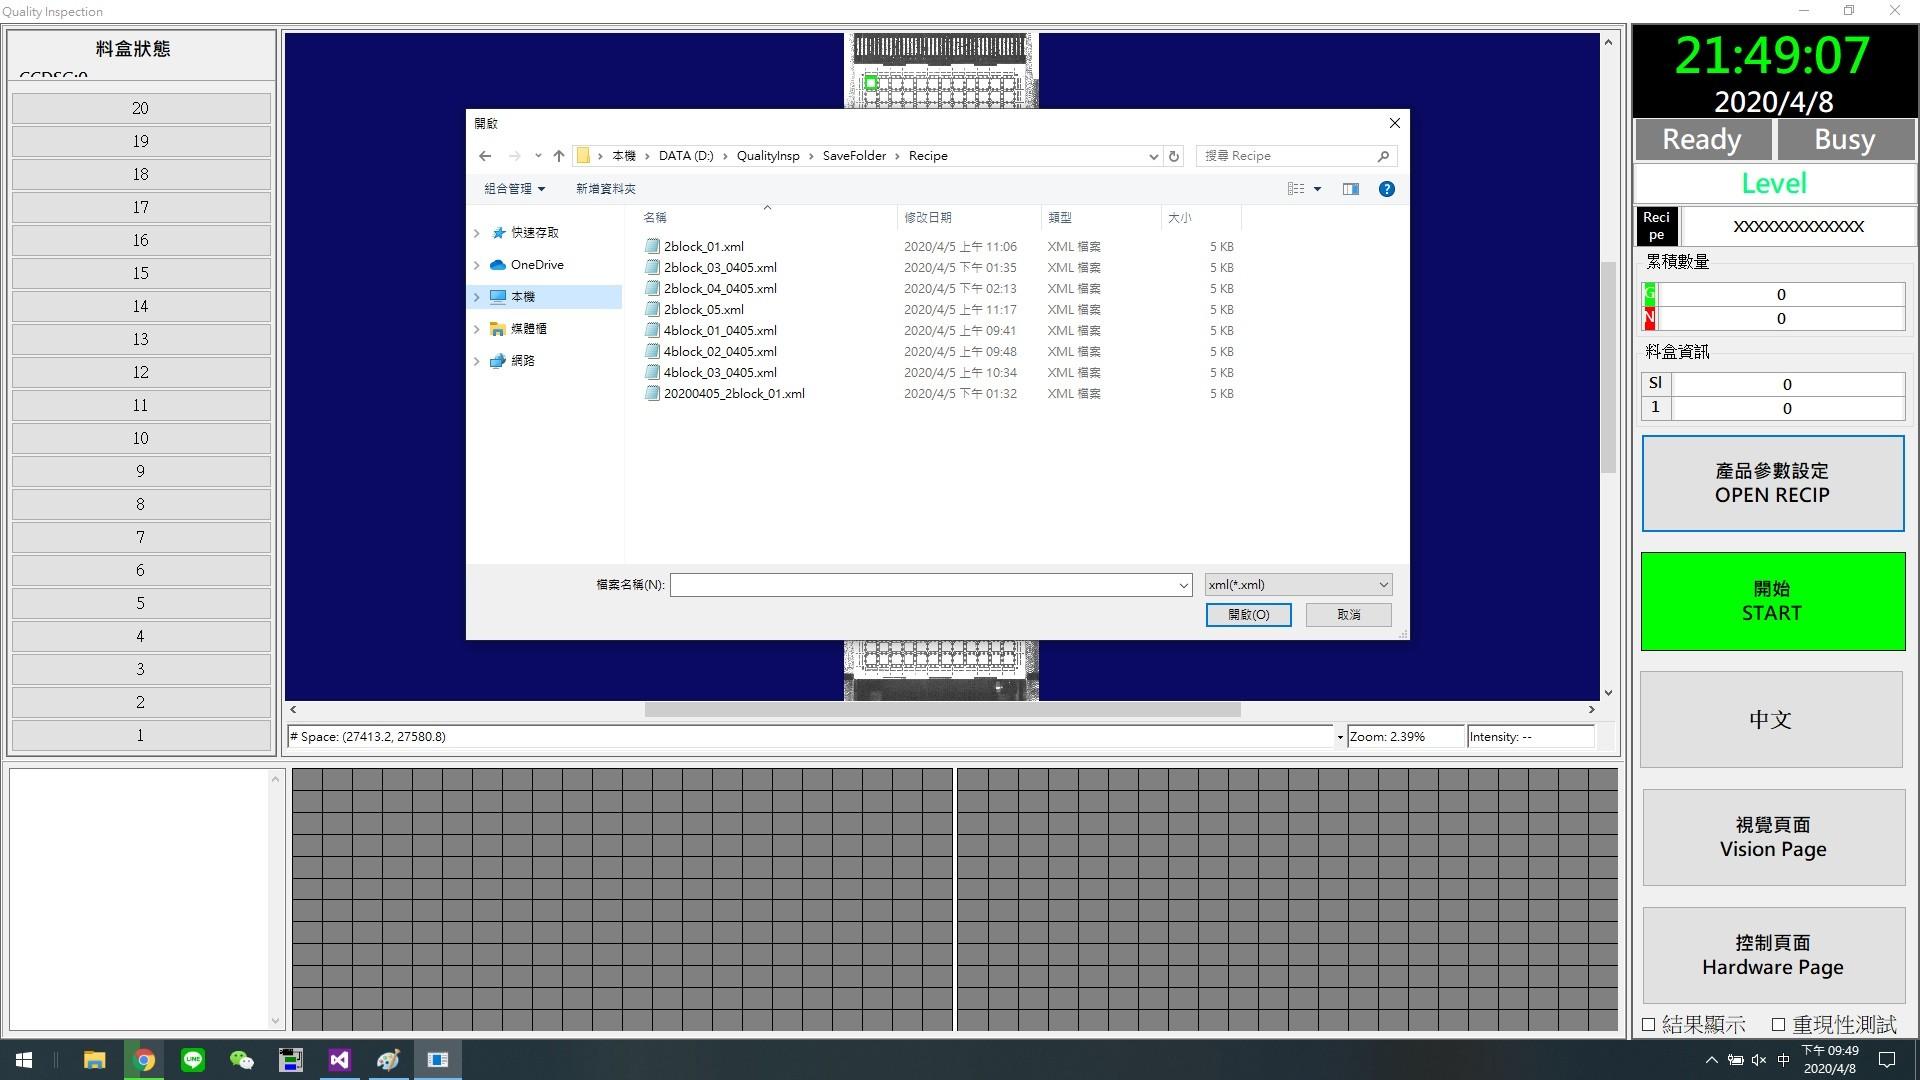Click the 開啟(O) button

point(1247,615)
